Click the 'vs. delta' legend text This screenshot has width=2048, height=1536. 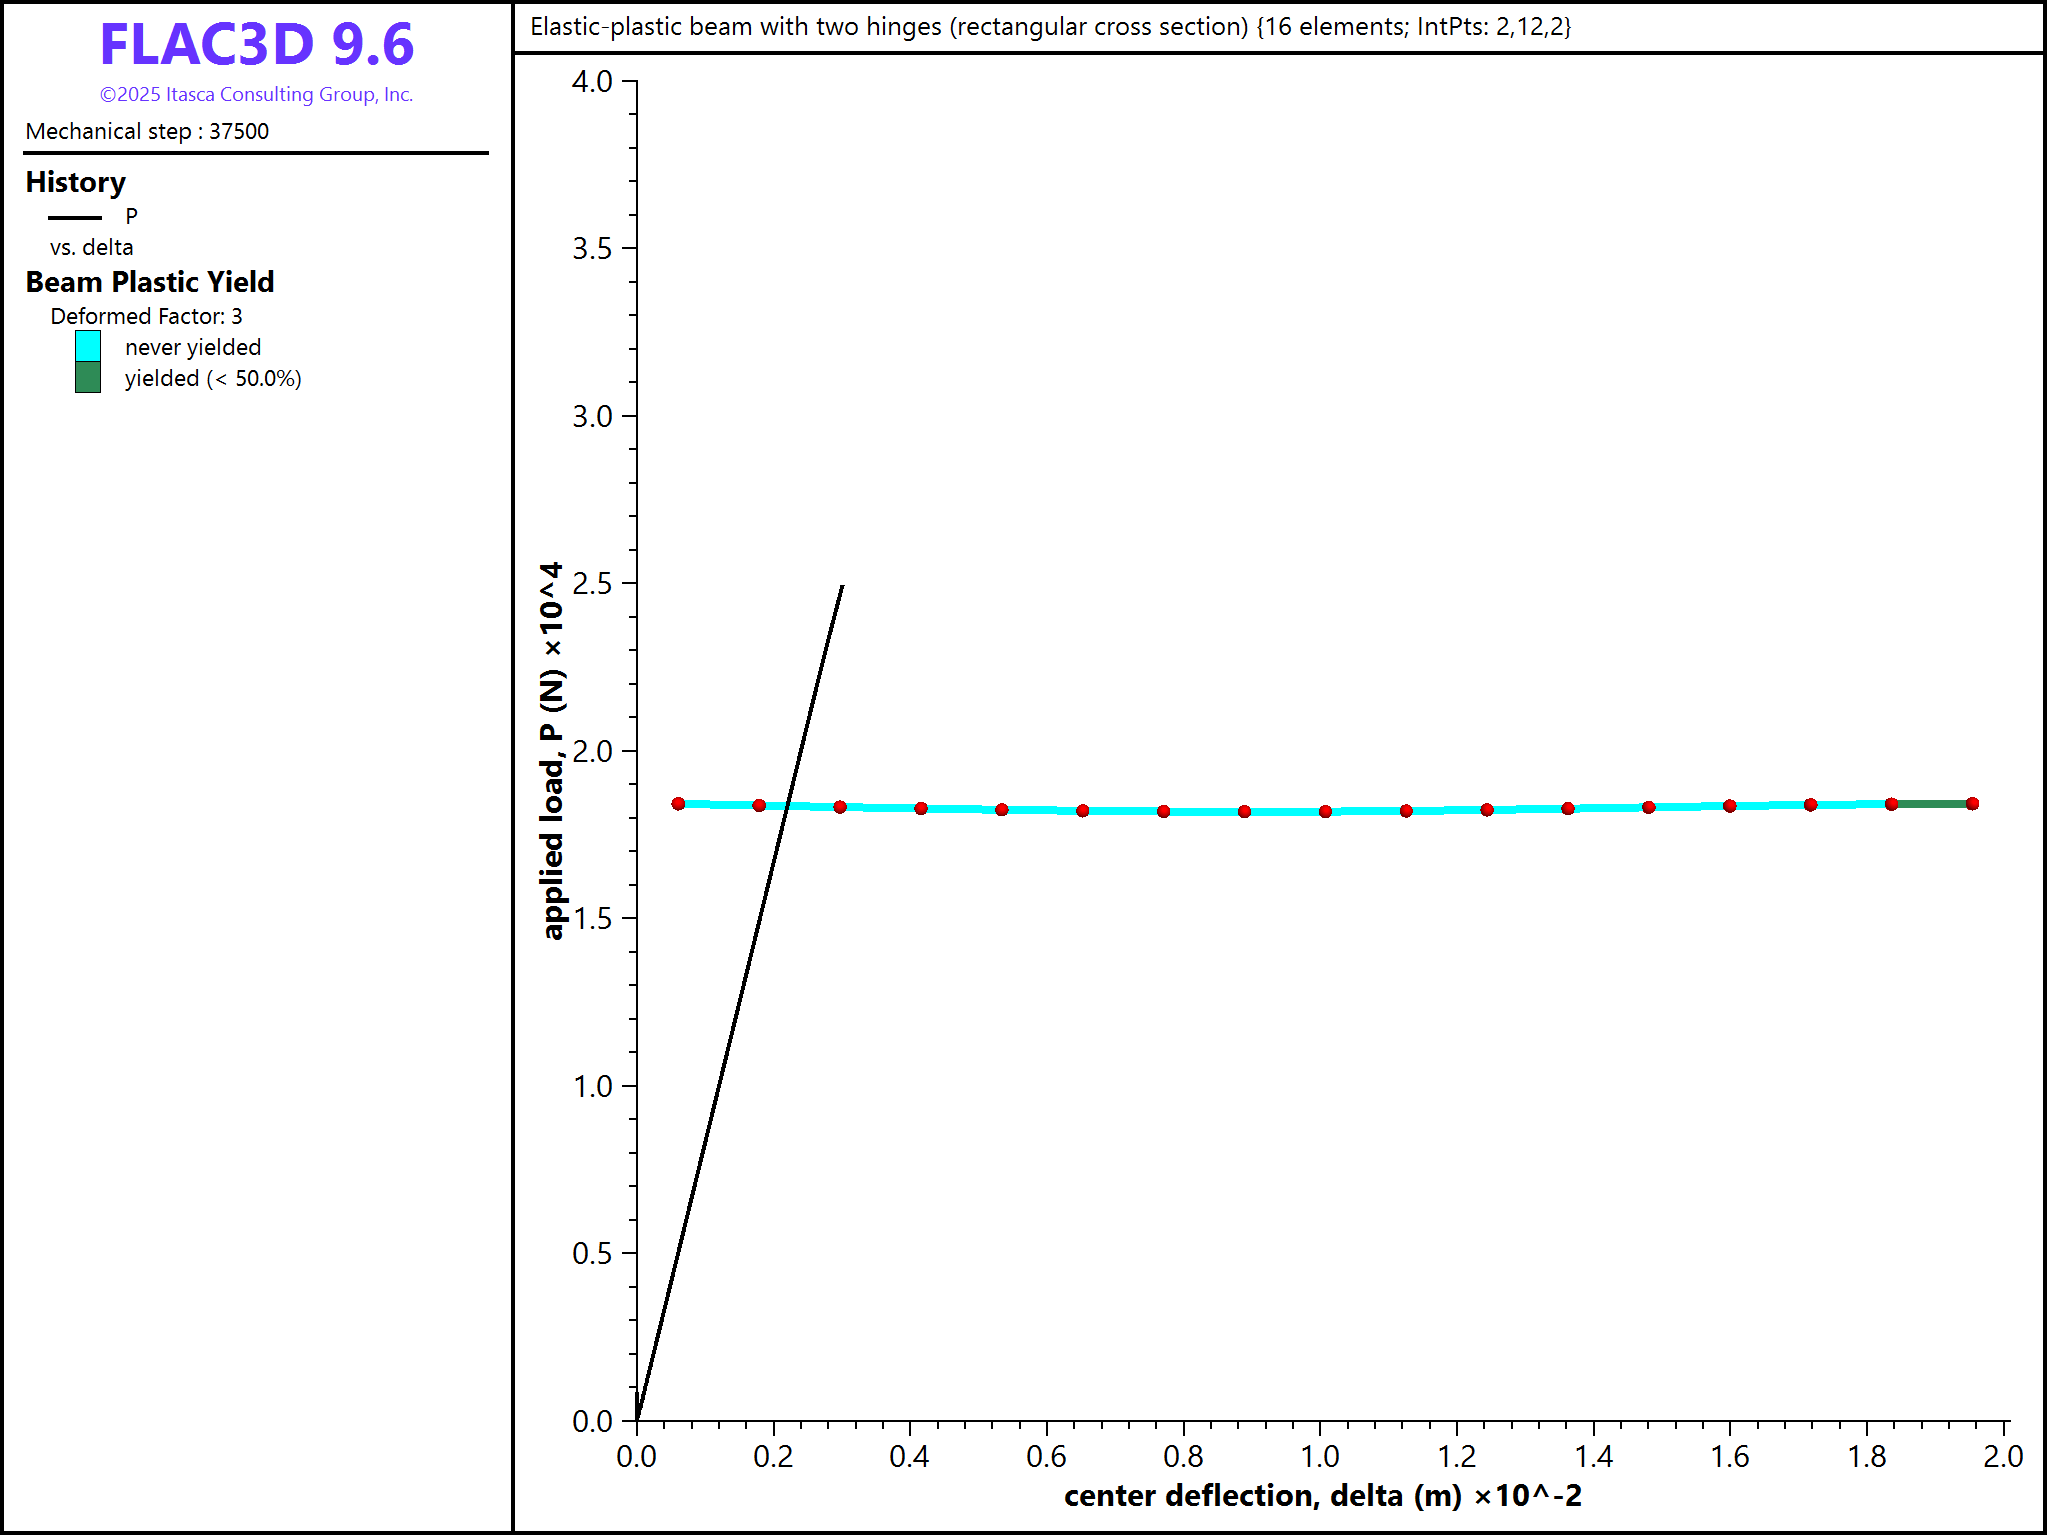pos(92,247)
